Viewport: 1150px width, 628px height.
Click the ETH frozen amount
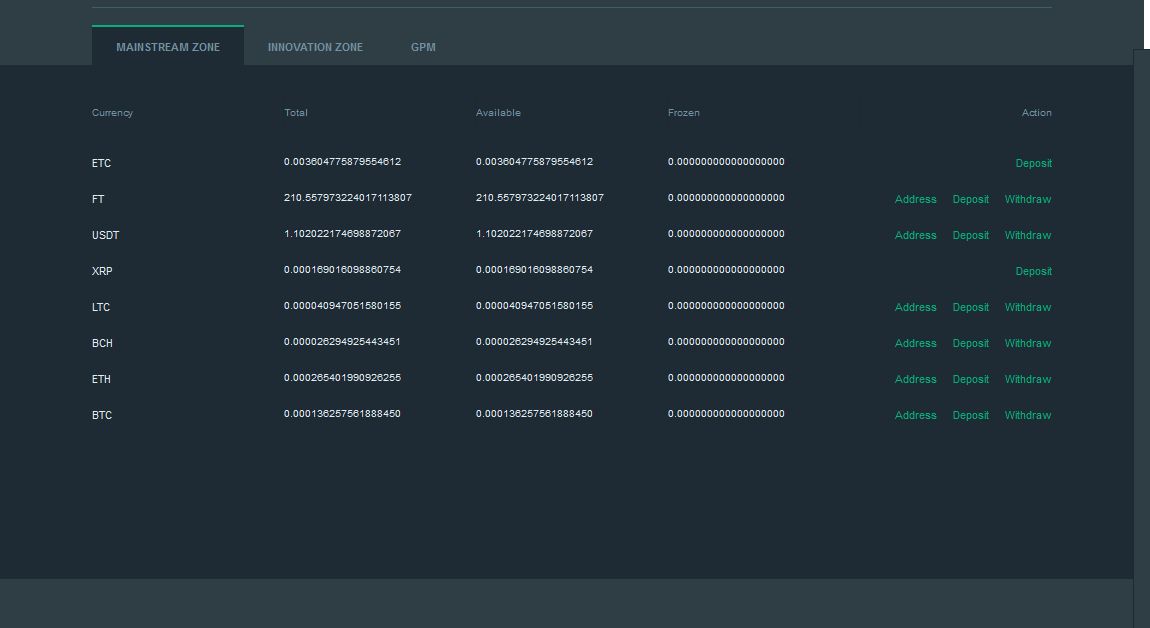pos(726,377)
